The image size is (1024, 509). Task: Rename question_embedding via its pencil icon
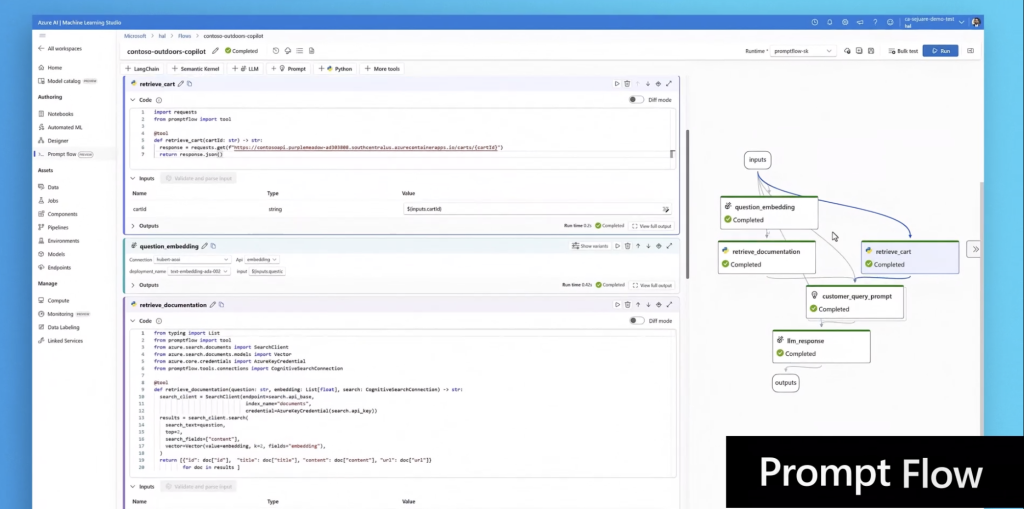click(204, 246)
